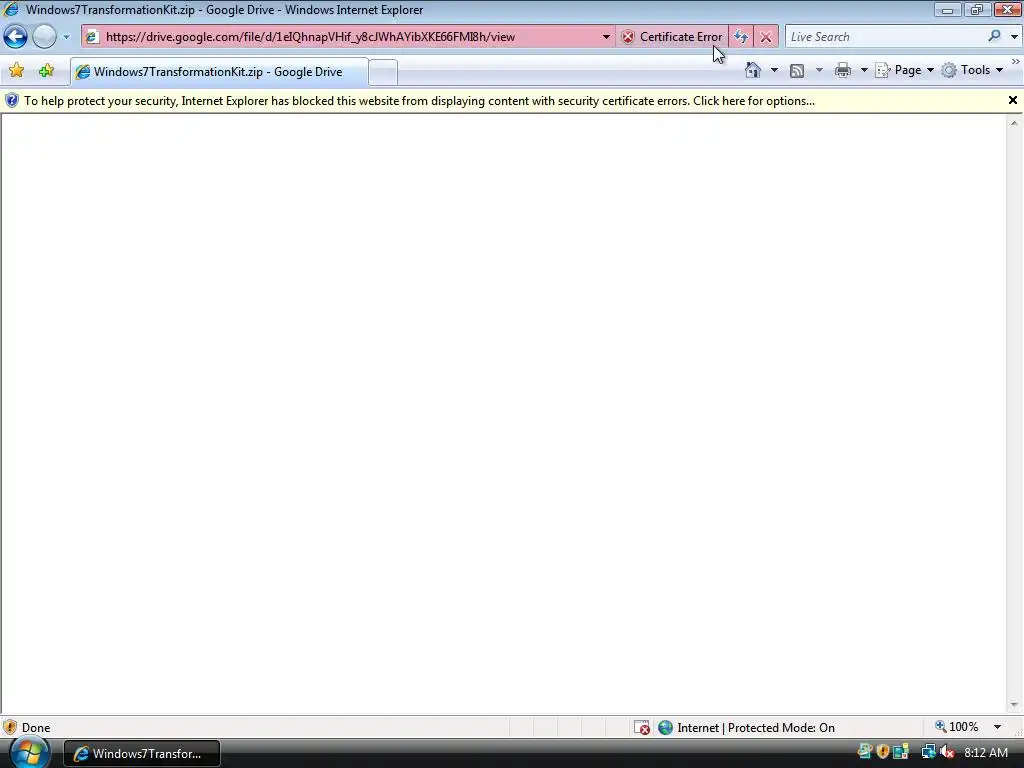
Task: Click the muted volume tray icon
Action: tap(947, 752)
